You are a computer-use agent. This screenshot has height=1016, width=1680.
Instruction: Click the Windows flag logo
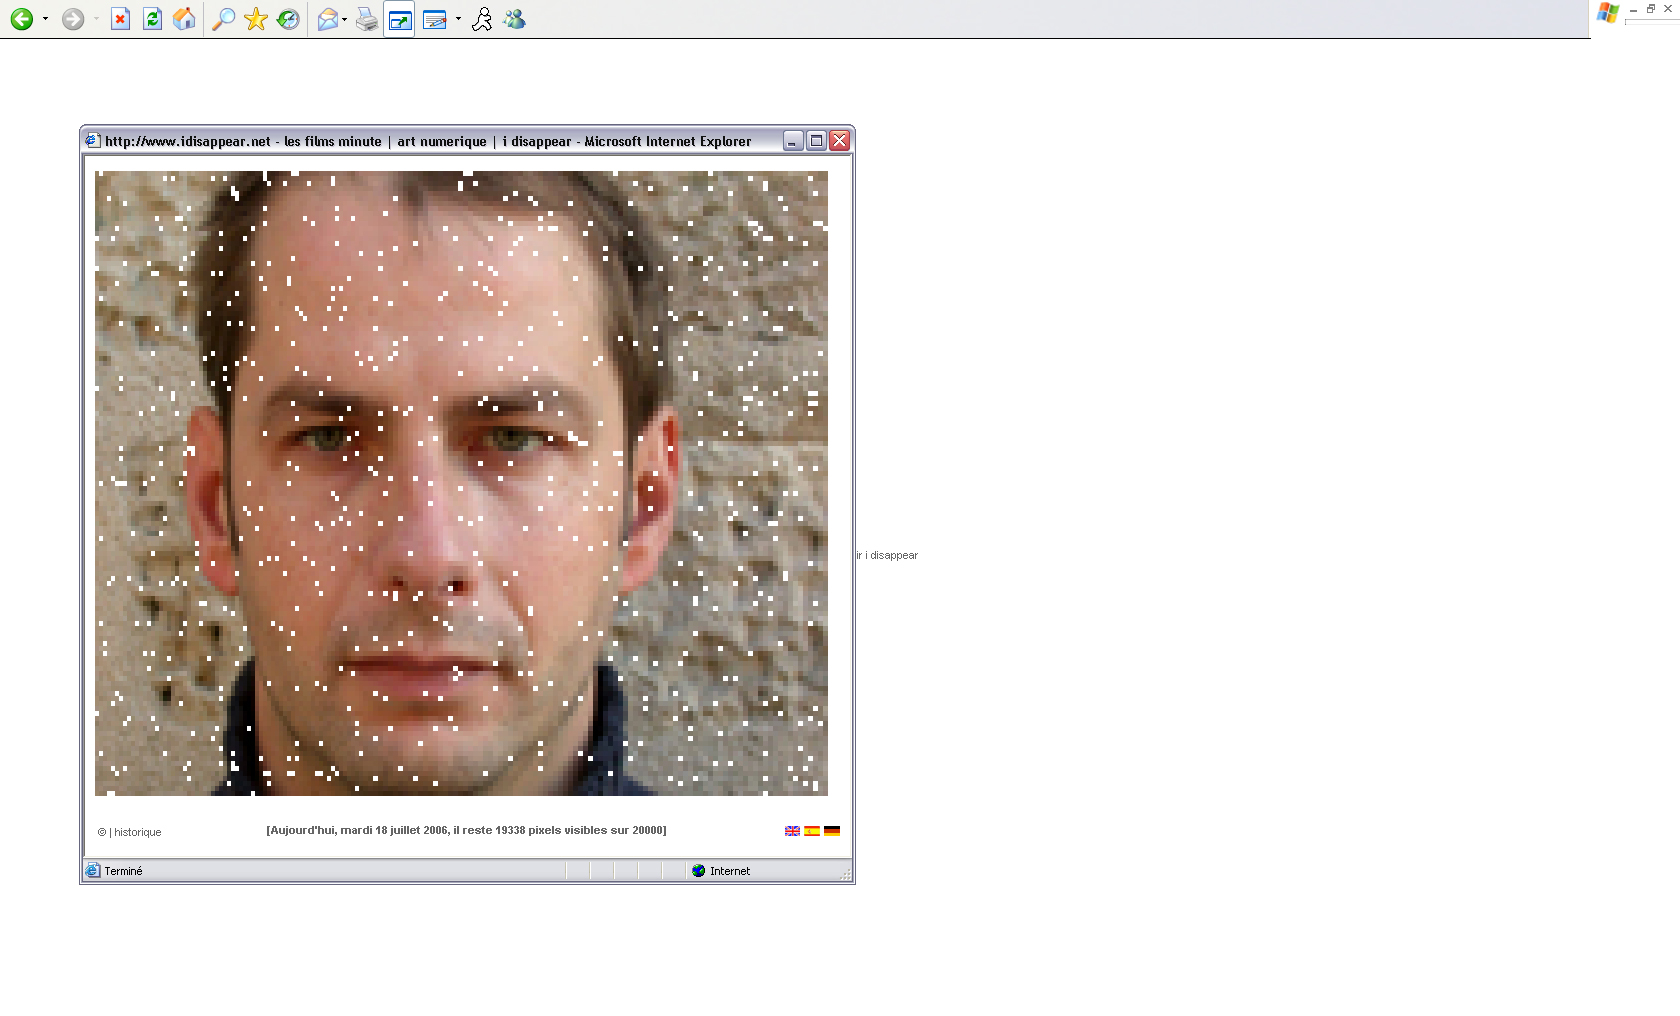click(1608, 13)
